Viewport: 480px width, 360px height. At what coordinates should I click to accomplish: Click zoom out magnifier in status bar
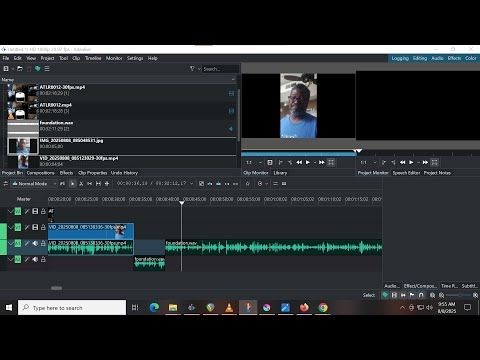tap(441, 295)
